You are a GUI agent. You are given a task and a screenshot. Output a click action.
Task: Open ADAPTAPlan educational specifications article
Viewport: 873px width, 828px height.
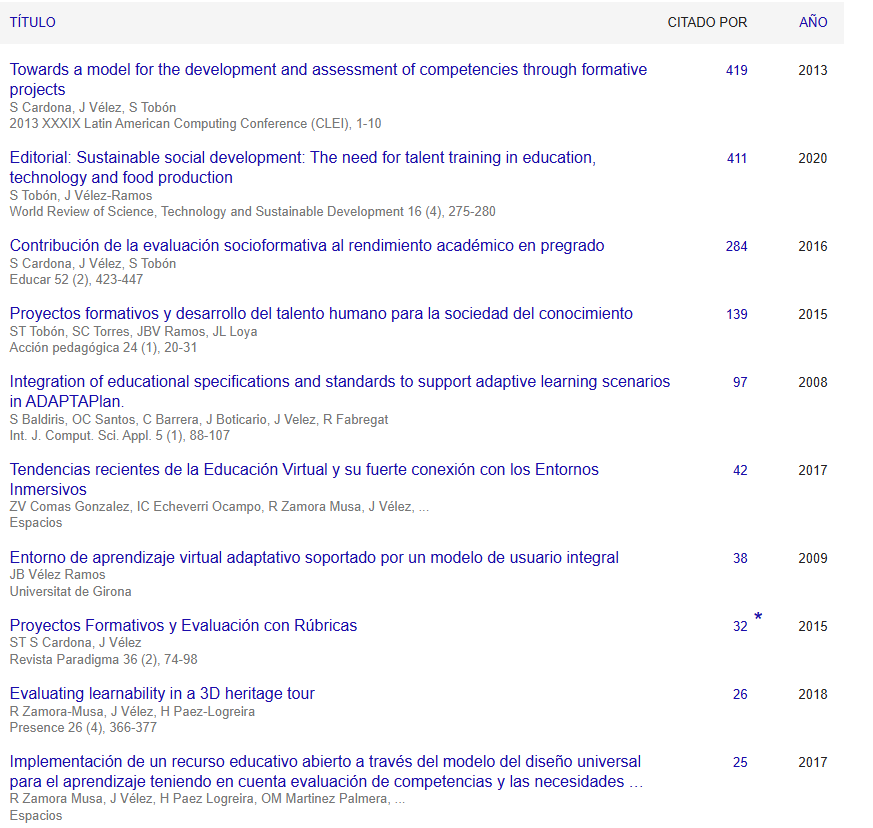pyautogui.click(x=339, y=382)
